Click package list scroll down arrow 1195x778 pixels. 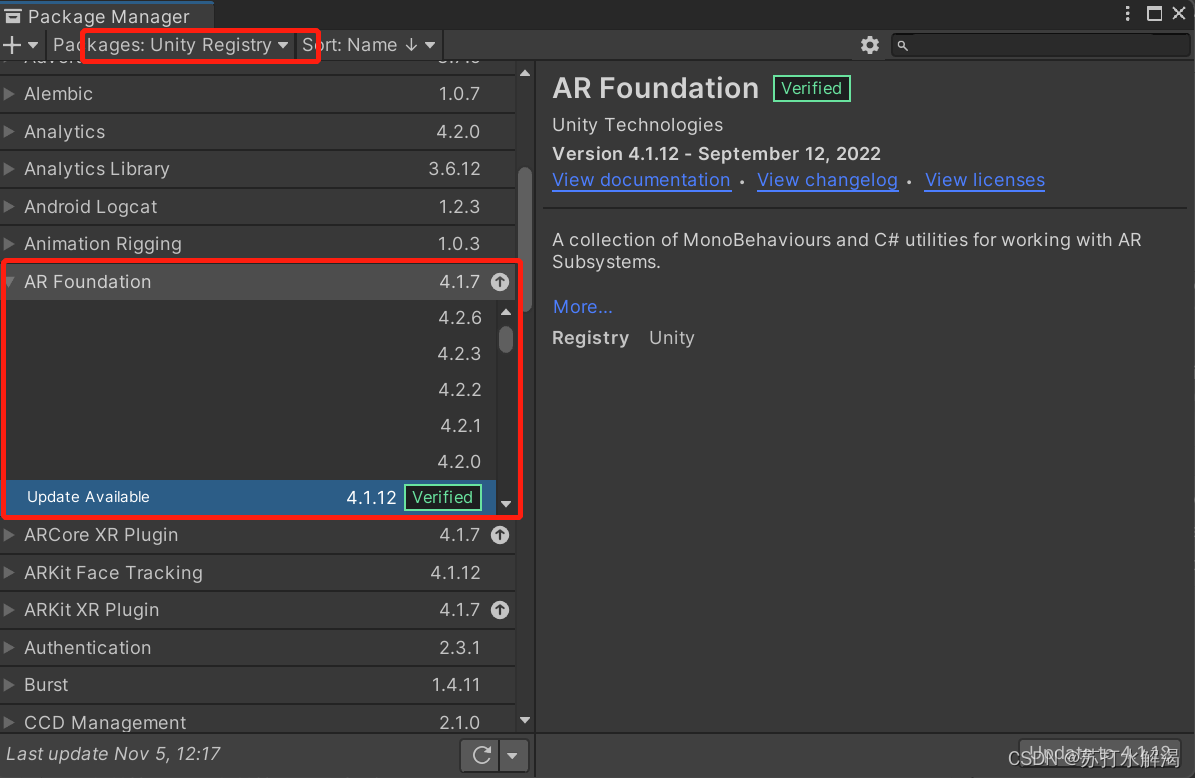[525, 720]
